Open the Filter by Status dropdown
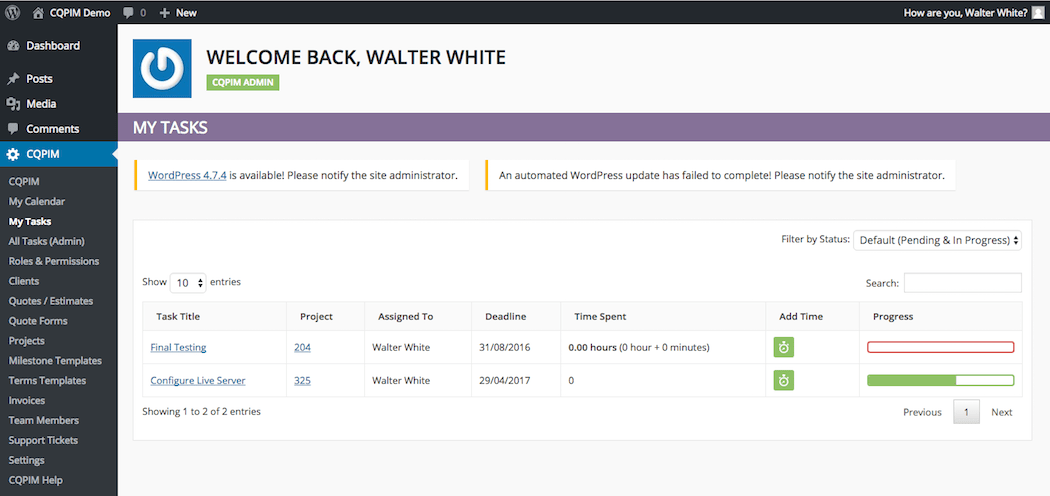 (937, 240)
